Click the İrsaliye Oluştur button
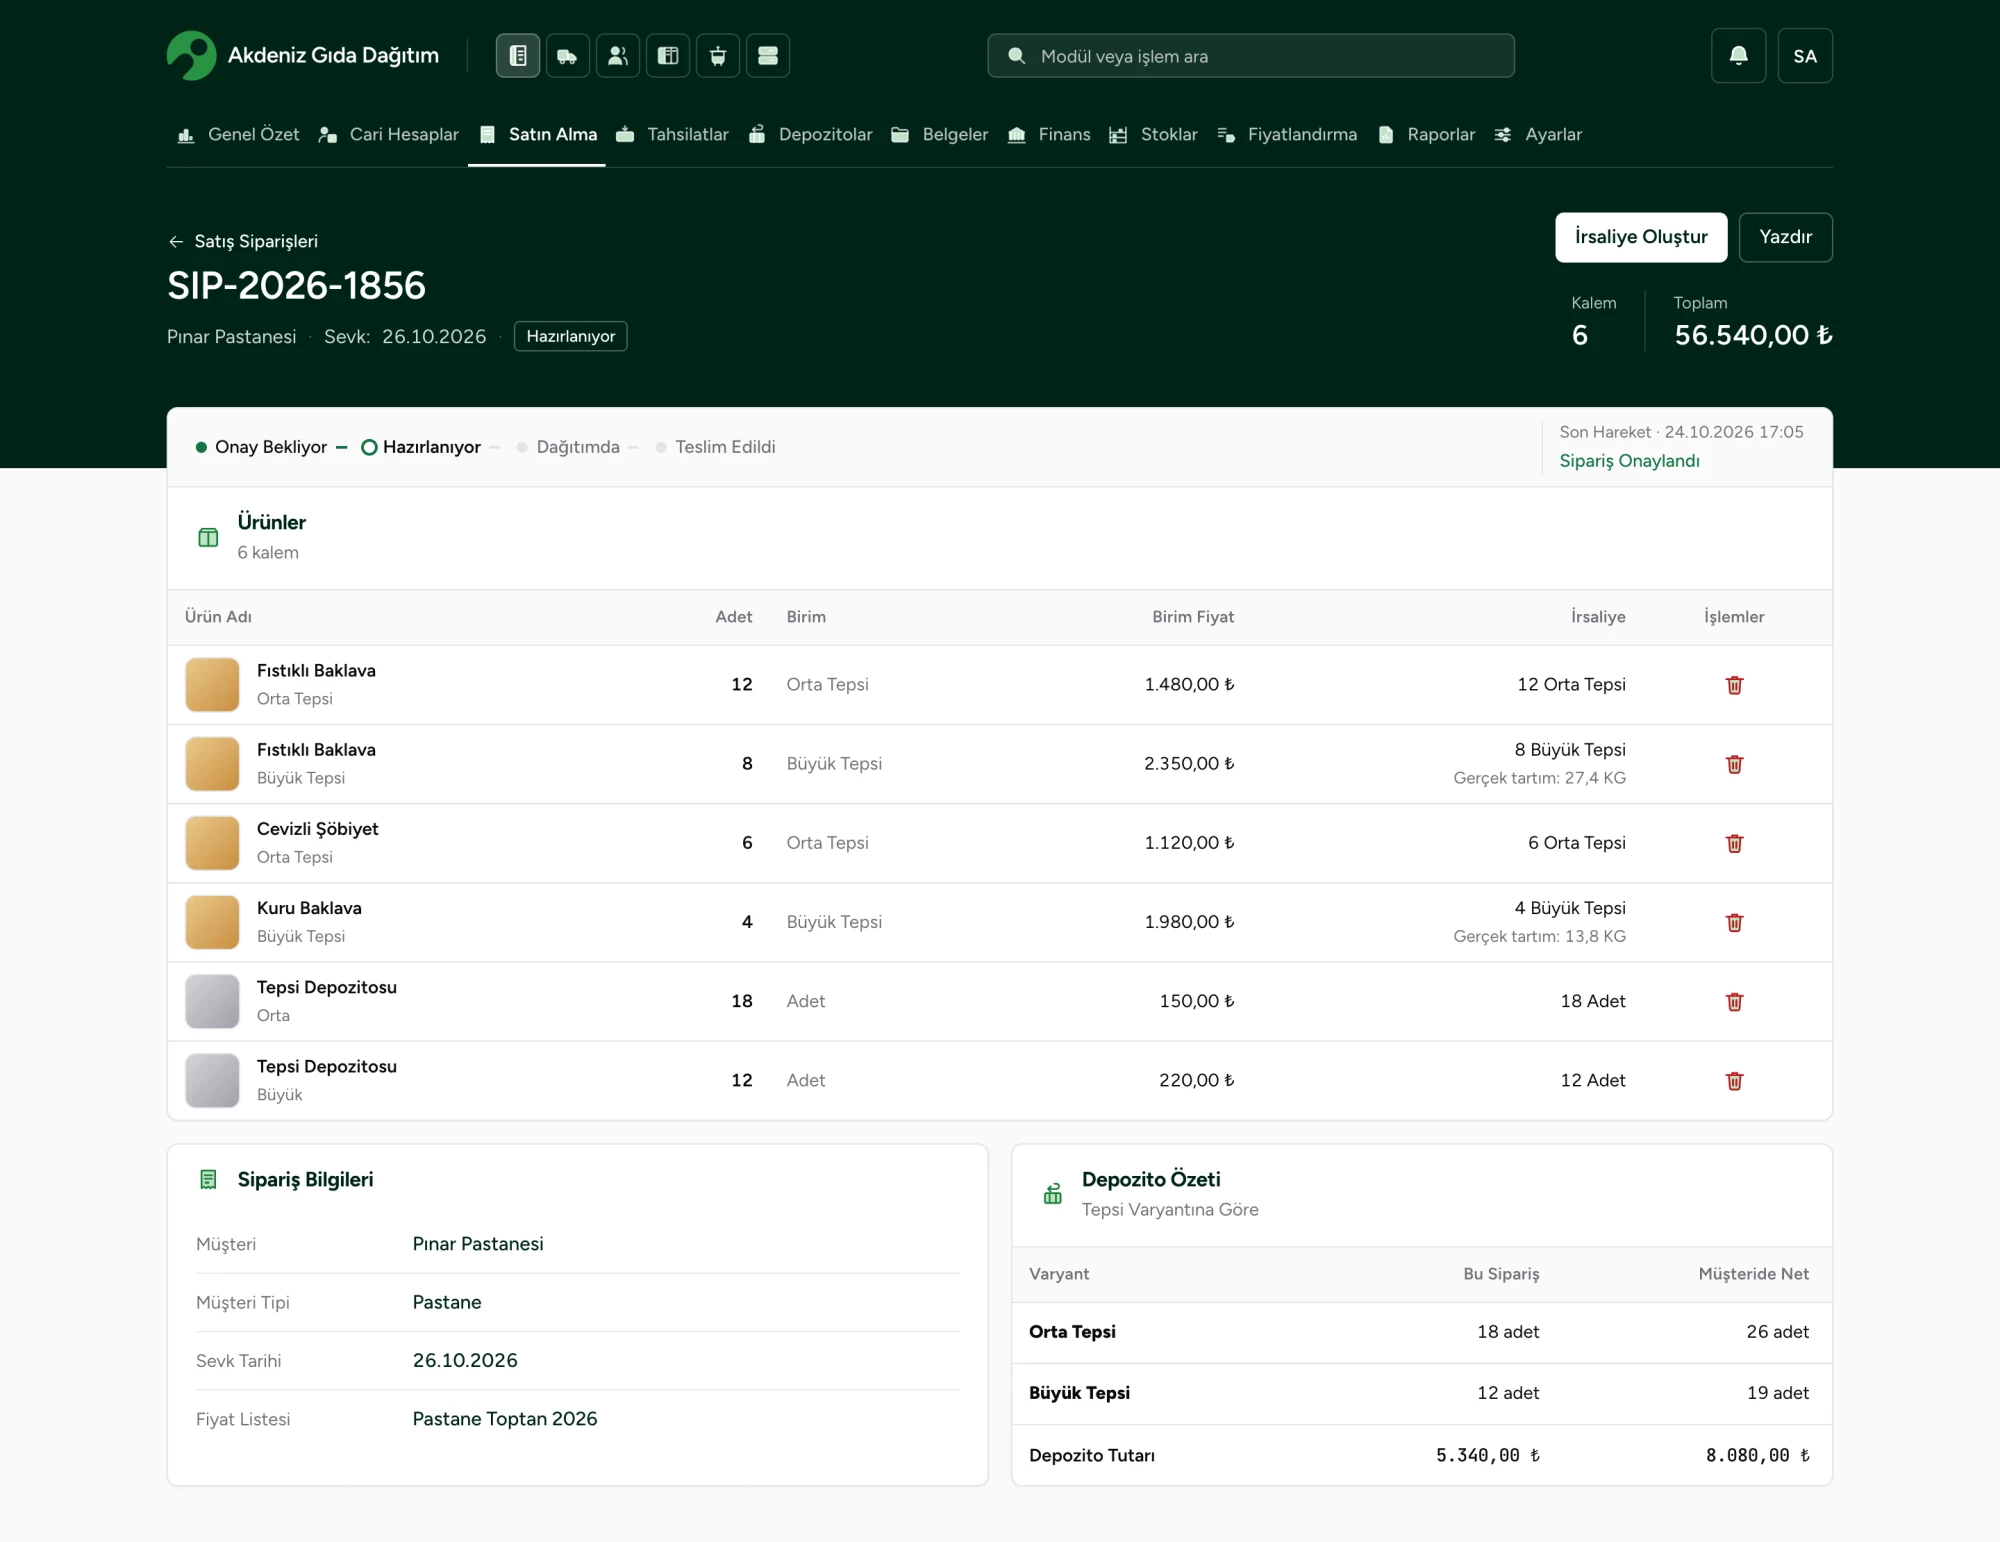The width and height of the screenshot is (2000, 1542). 1641,237
